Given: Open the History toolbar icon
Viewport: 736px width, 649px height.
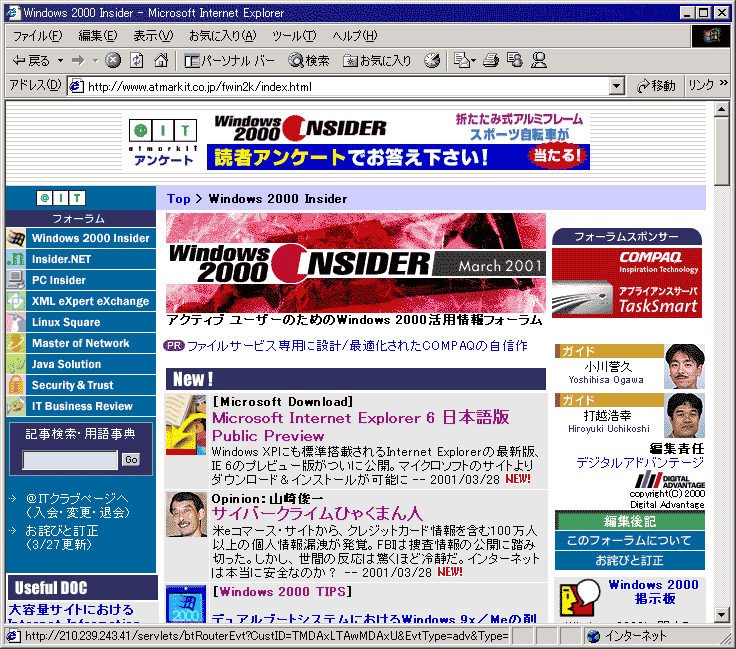Looking at the screenshot, I should pyautogui.click(x=432, y=61).
